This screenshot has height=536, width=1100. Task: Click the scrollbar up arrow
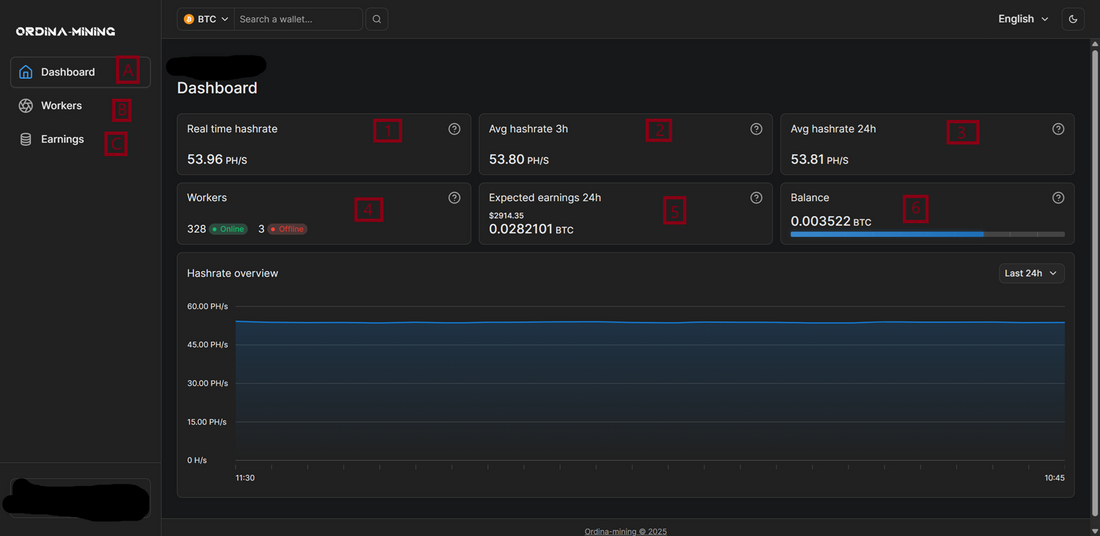pos(1094,44)
